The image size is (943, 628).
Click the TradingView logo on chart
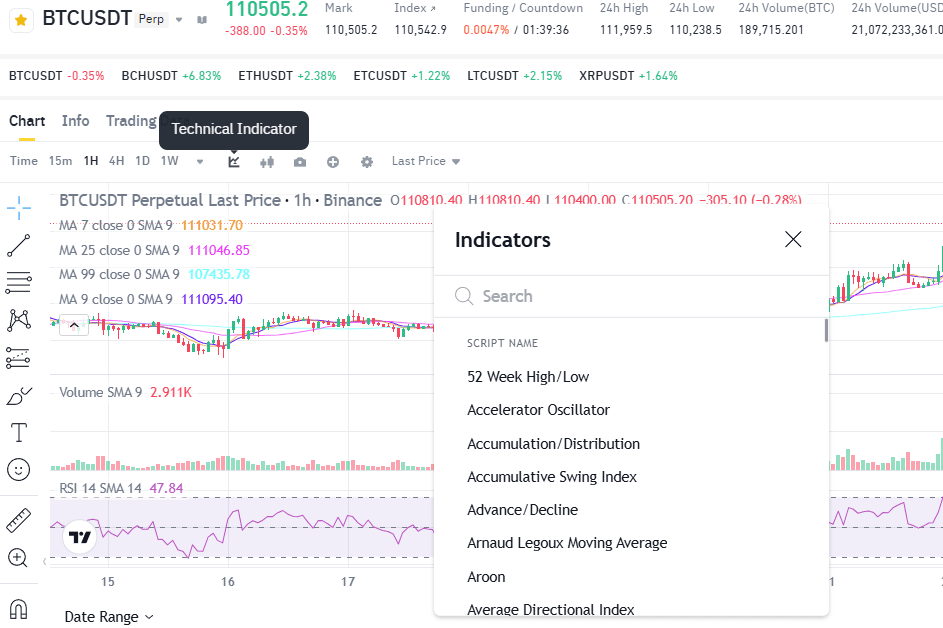(79, 537)
